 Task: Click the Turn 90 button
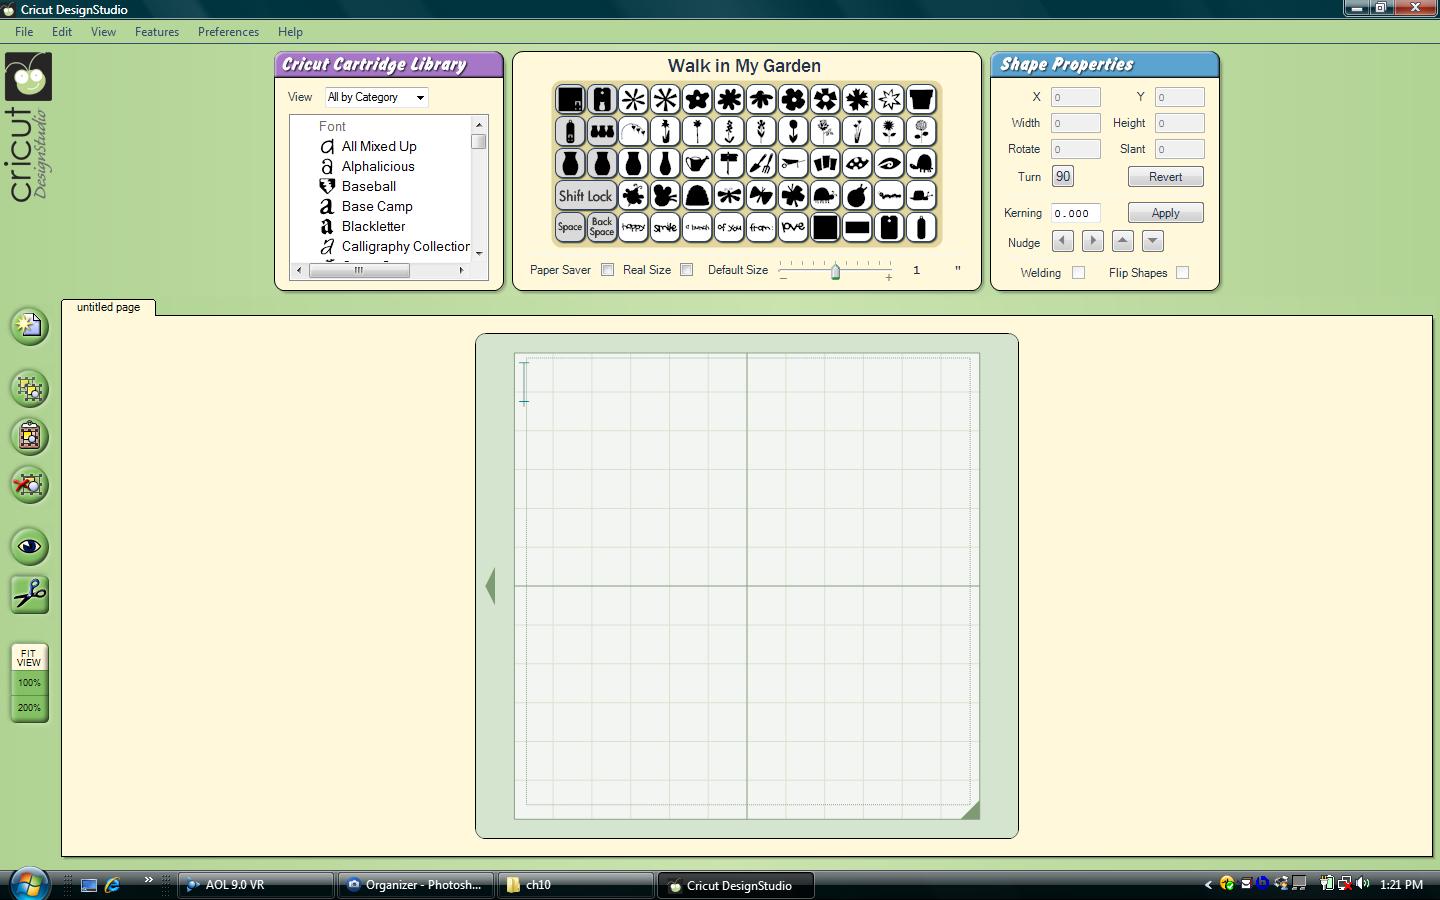click(1063, 177)
